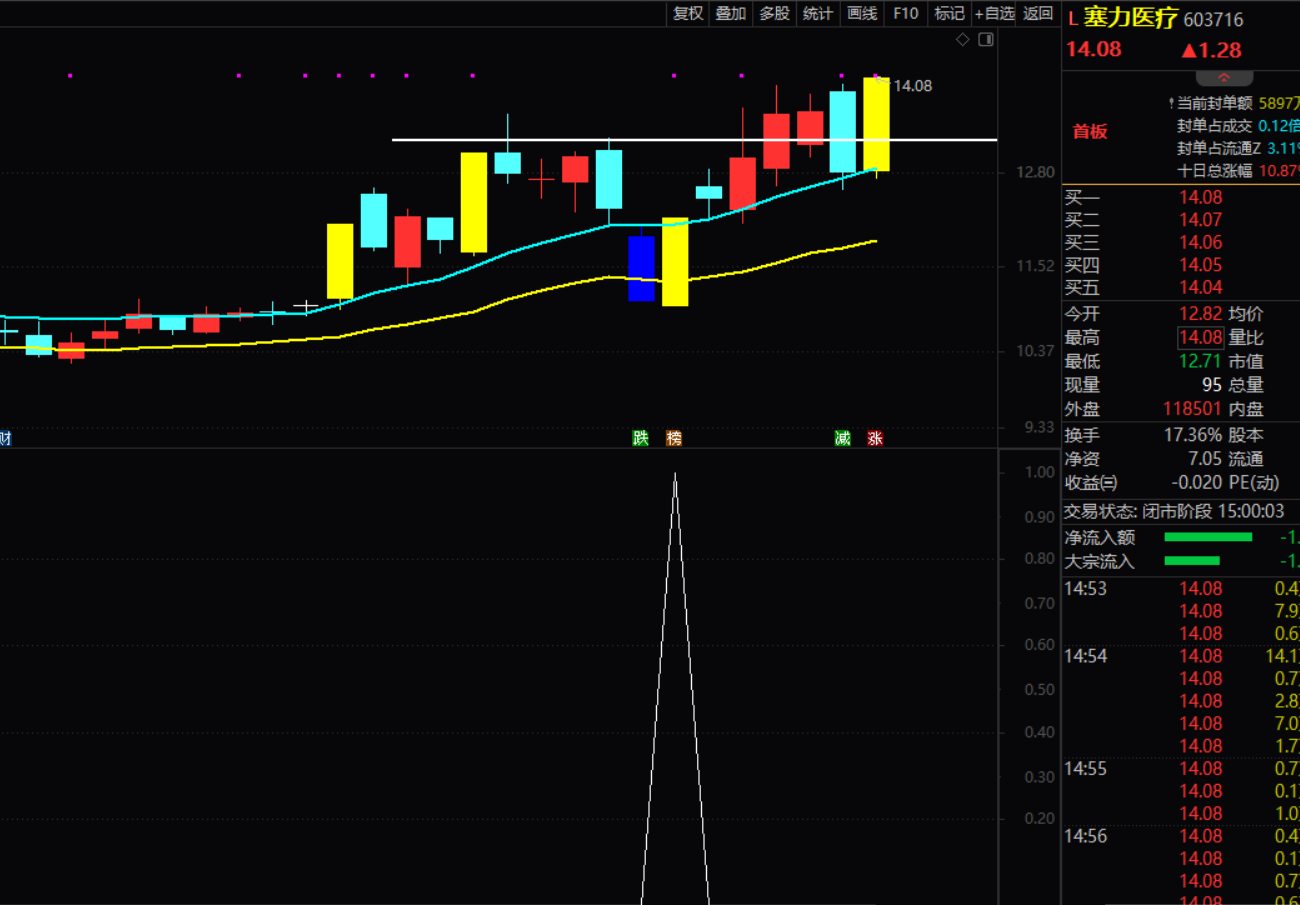Click the latest yellow candle at 14.08
The width and height of the screenshot is (1300, 905).
[877, 124]
